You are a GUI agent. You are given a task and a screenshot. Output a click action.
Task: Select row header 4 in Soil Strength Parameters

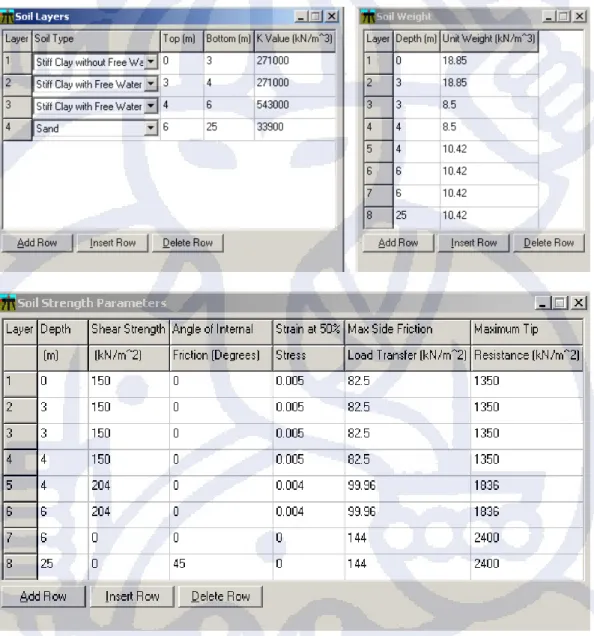(x=20, y=462)
